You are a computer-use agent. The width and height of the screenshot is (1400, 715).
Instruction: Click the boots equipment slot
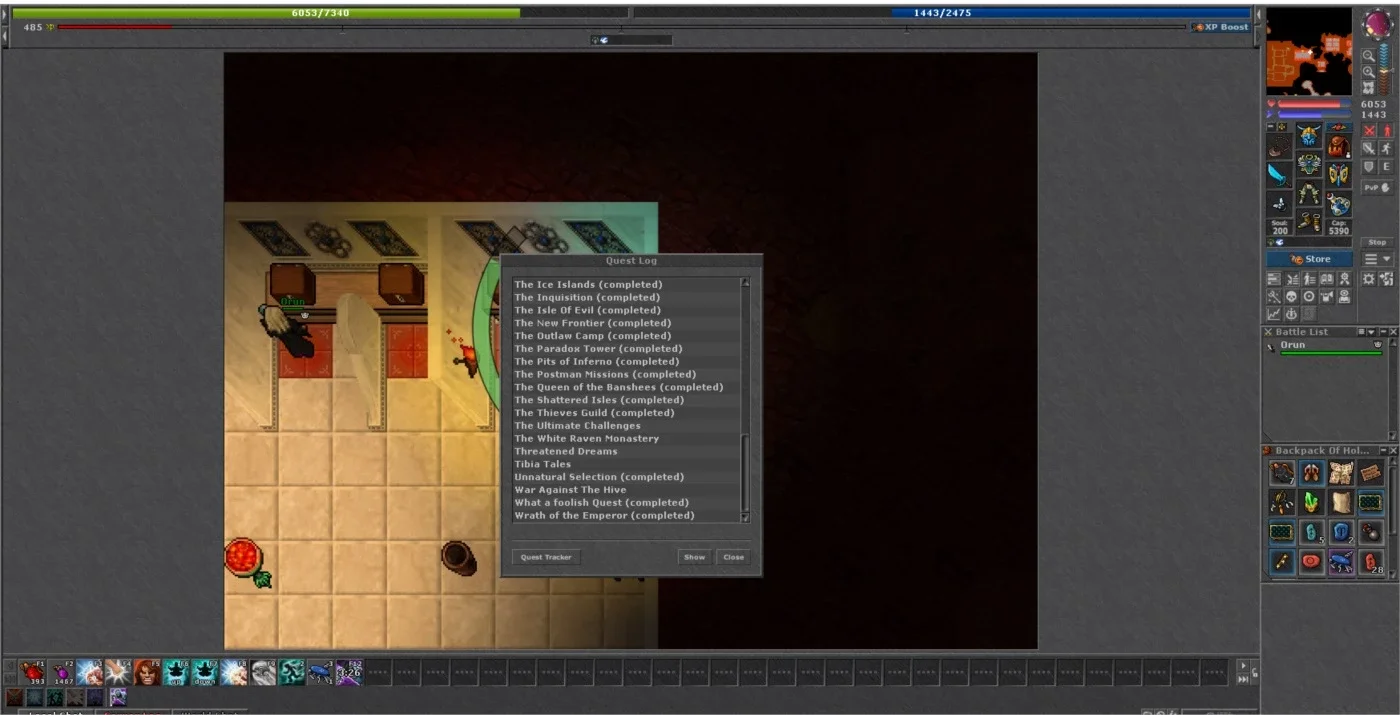tap(1308, 221)
